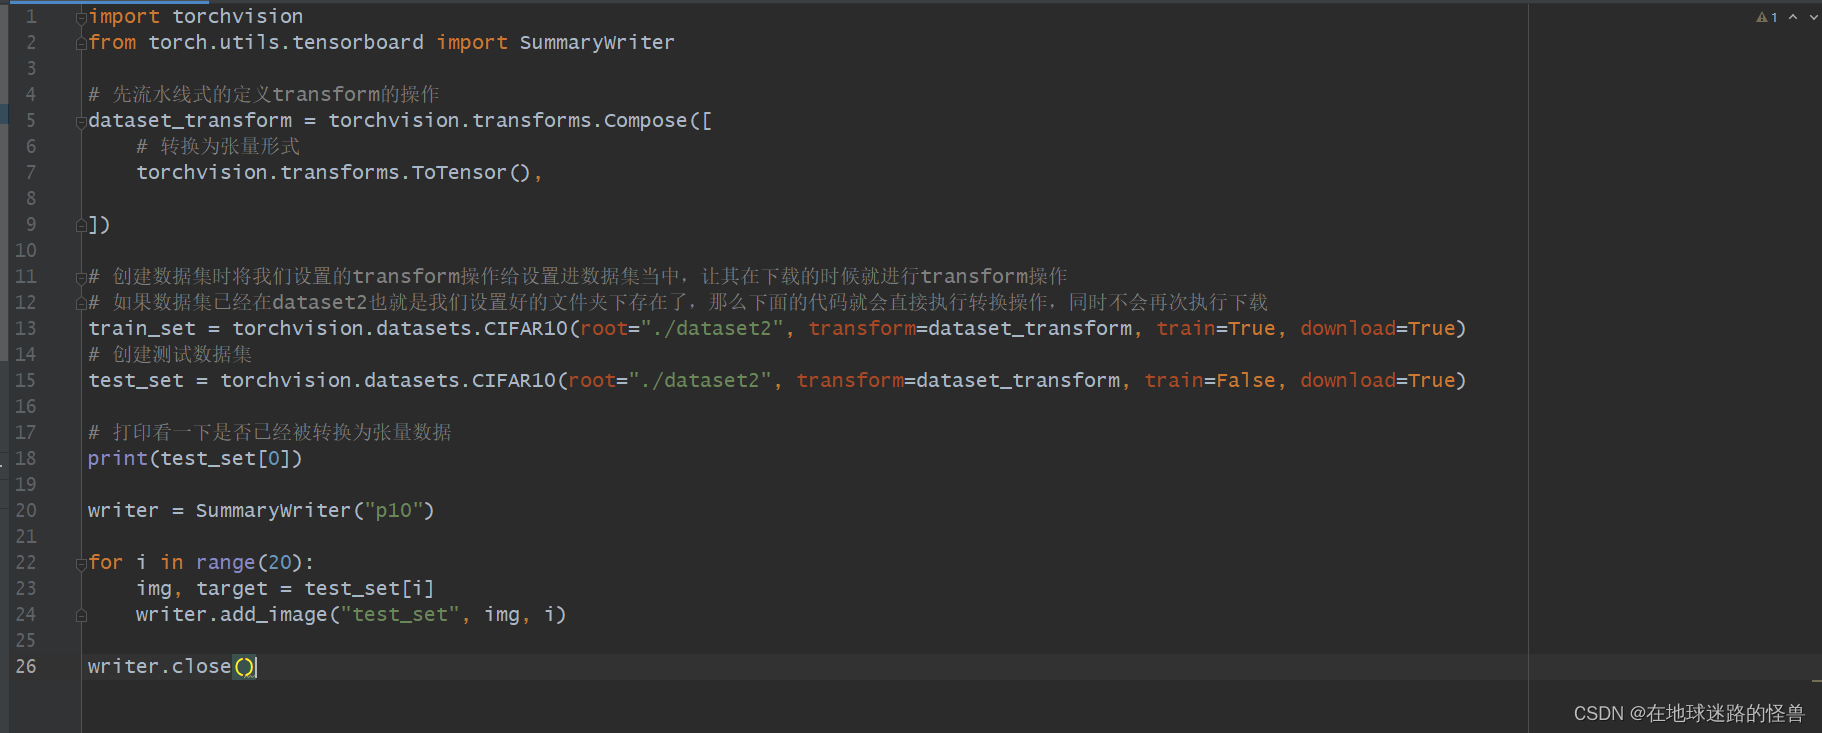1822x733 pixels.
Task: Click 'range(20)' in the for loop
Action: click(249, 562)
